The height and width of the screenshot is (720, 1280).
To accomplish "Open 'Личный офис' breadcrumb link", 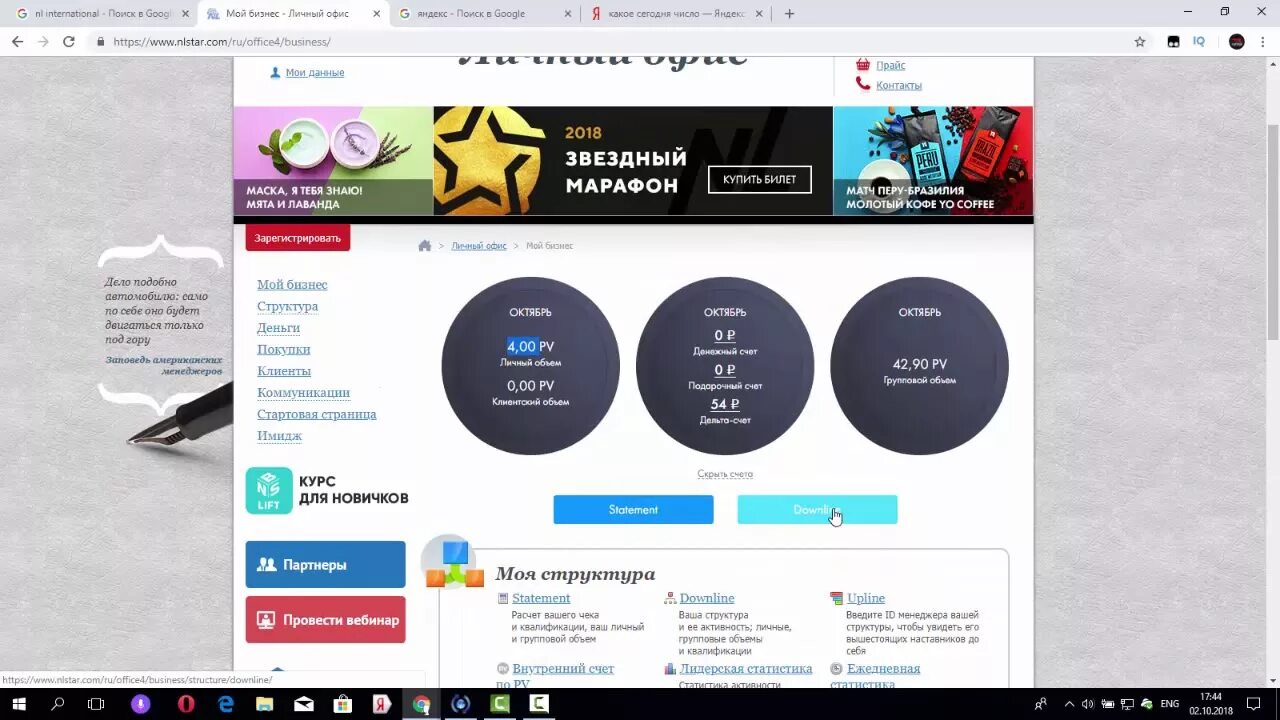I will pyautogui.click(x=479, y=246).
